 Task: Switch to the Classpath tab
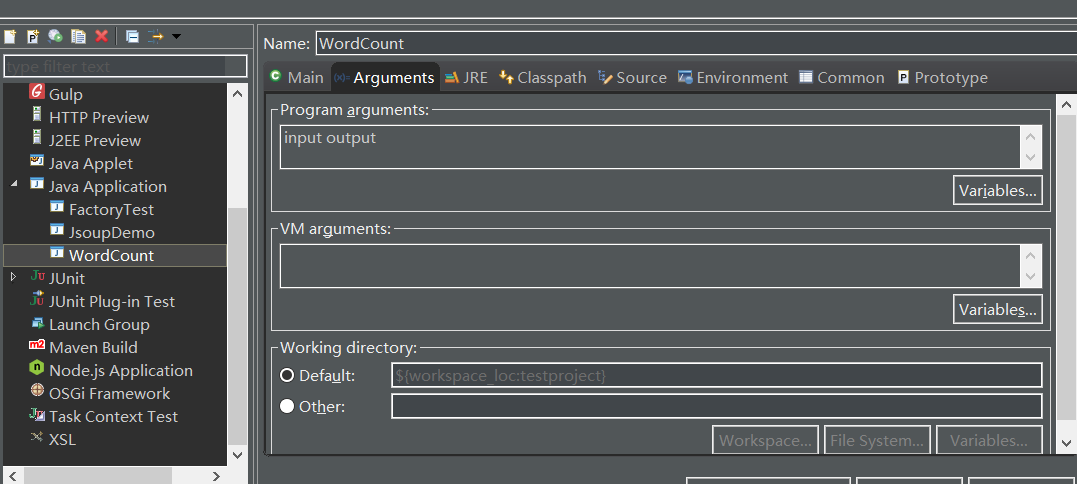[543, 78]
